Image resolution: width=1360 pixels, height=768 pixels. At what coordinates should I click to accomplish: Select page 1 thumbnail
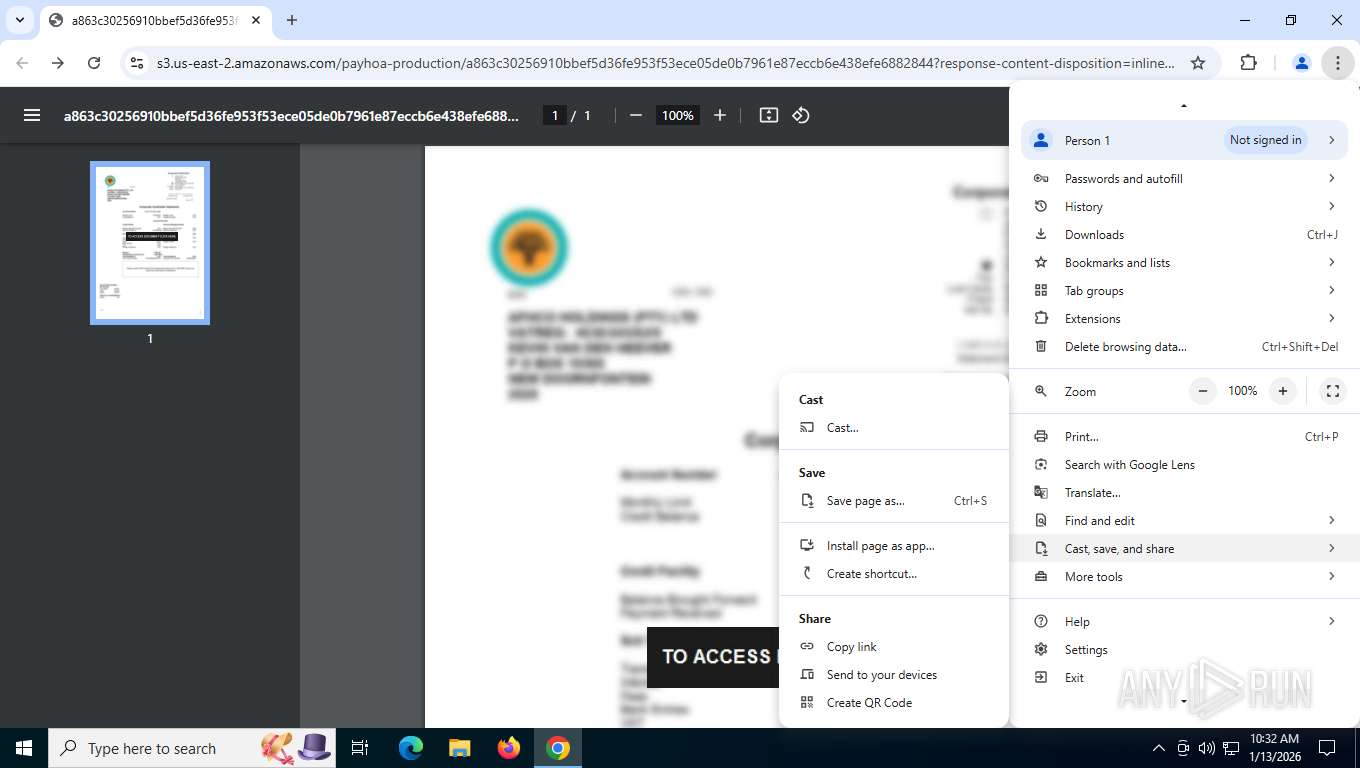150,243
